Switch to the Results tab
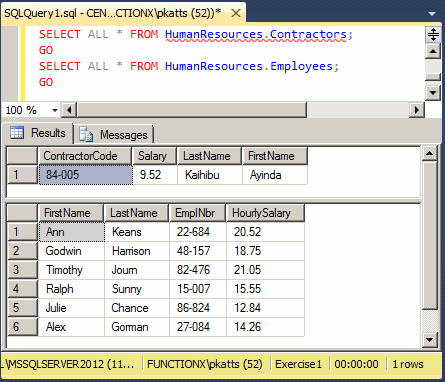The image size is (445, 382). click(37, 133)
